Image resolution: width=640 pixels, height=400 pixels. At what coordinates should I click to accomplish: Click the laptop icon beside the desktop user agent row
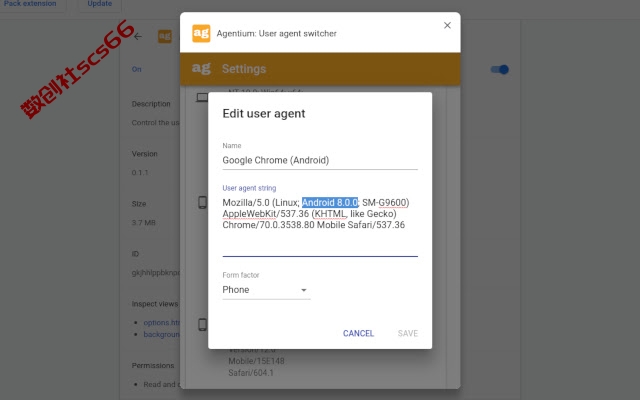[202, 98]
